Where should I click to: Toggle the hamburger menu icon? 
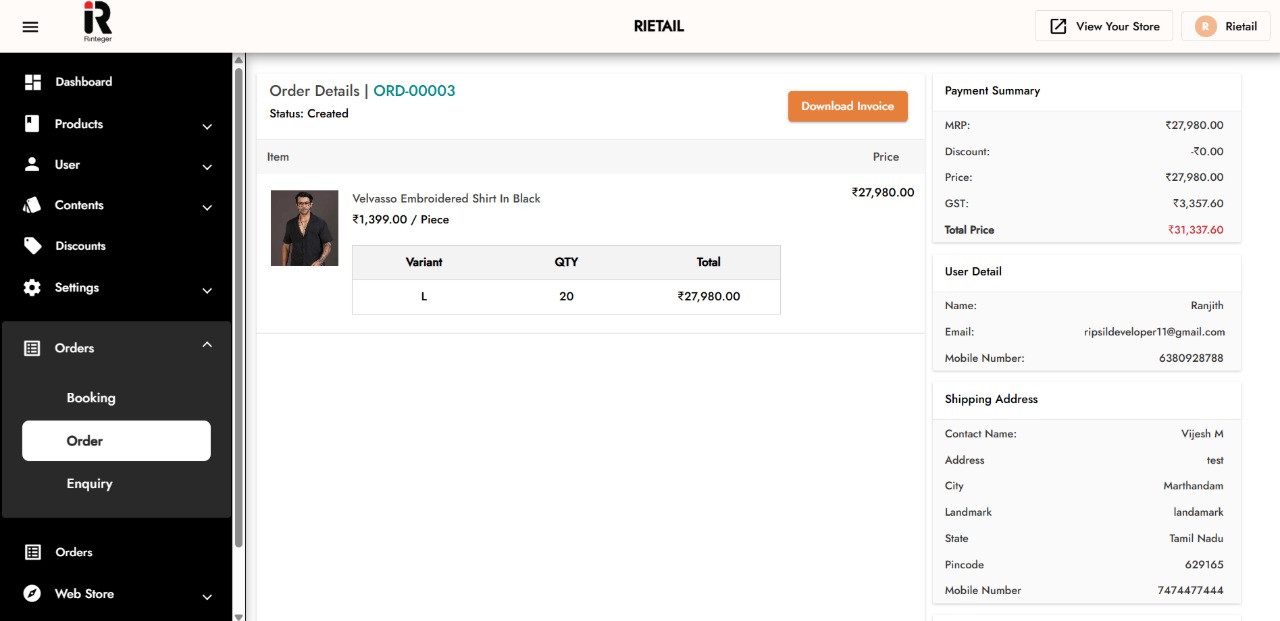30,27
